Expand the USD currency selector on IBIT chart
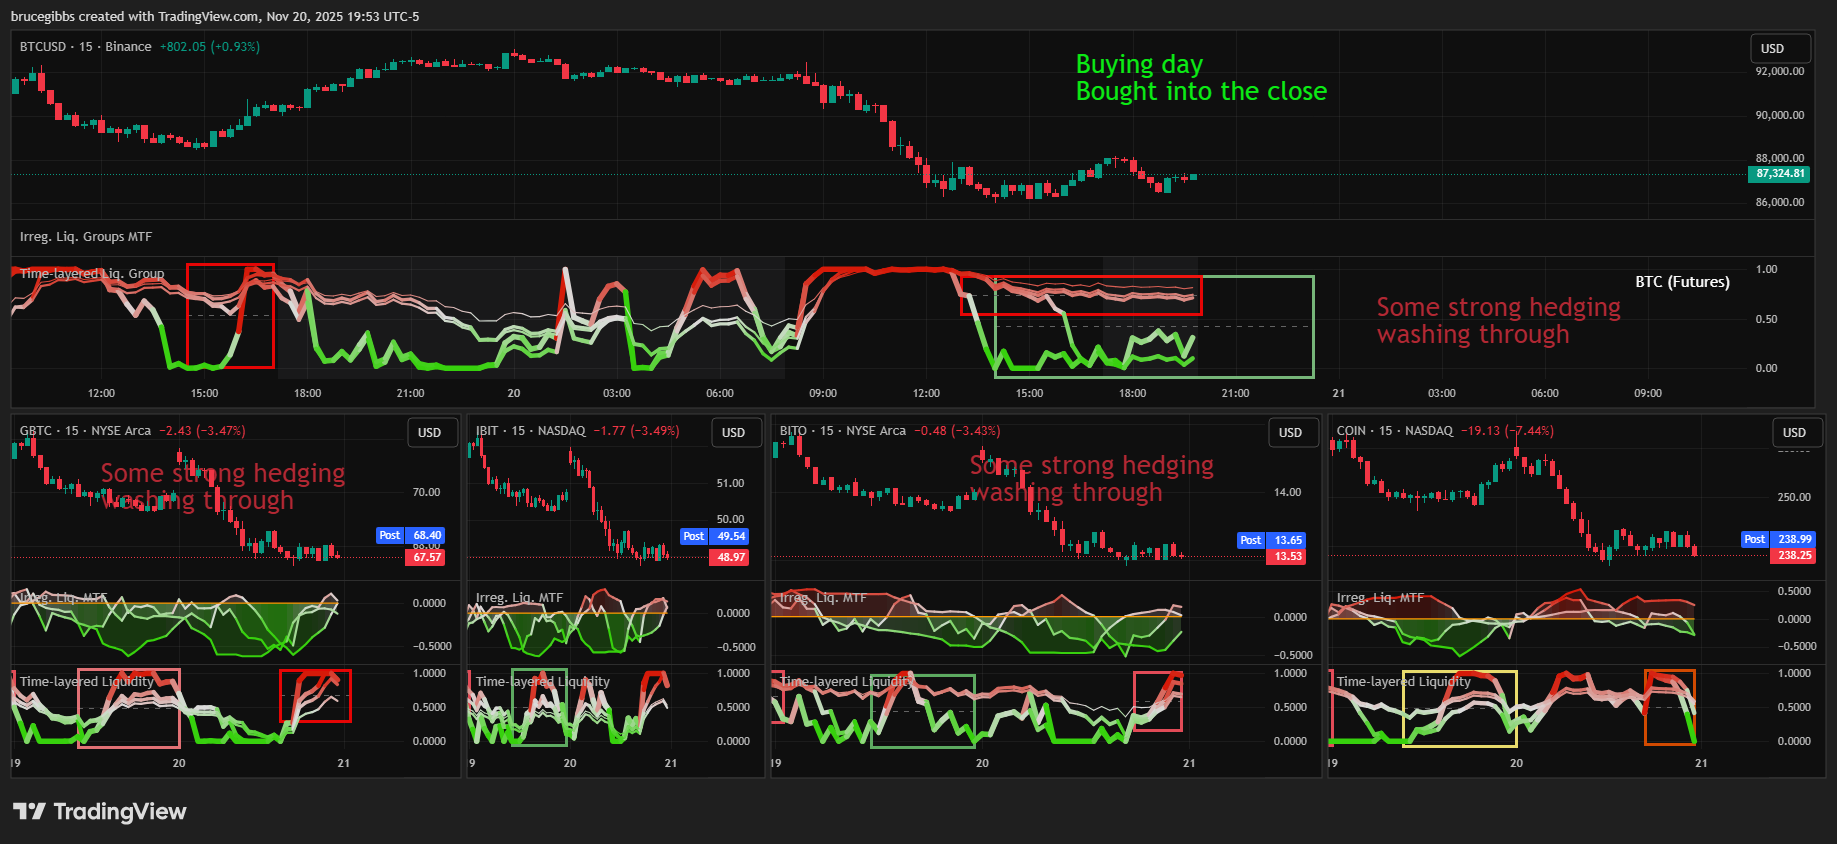1837x844 pixels. [x=734, y=432]
